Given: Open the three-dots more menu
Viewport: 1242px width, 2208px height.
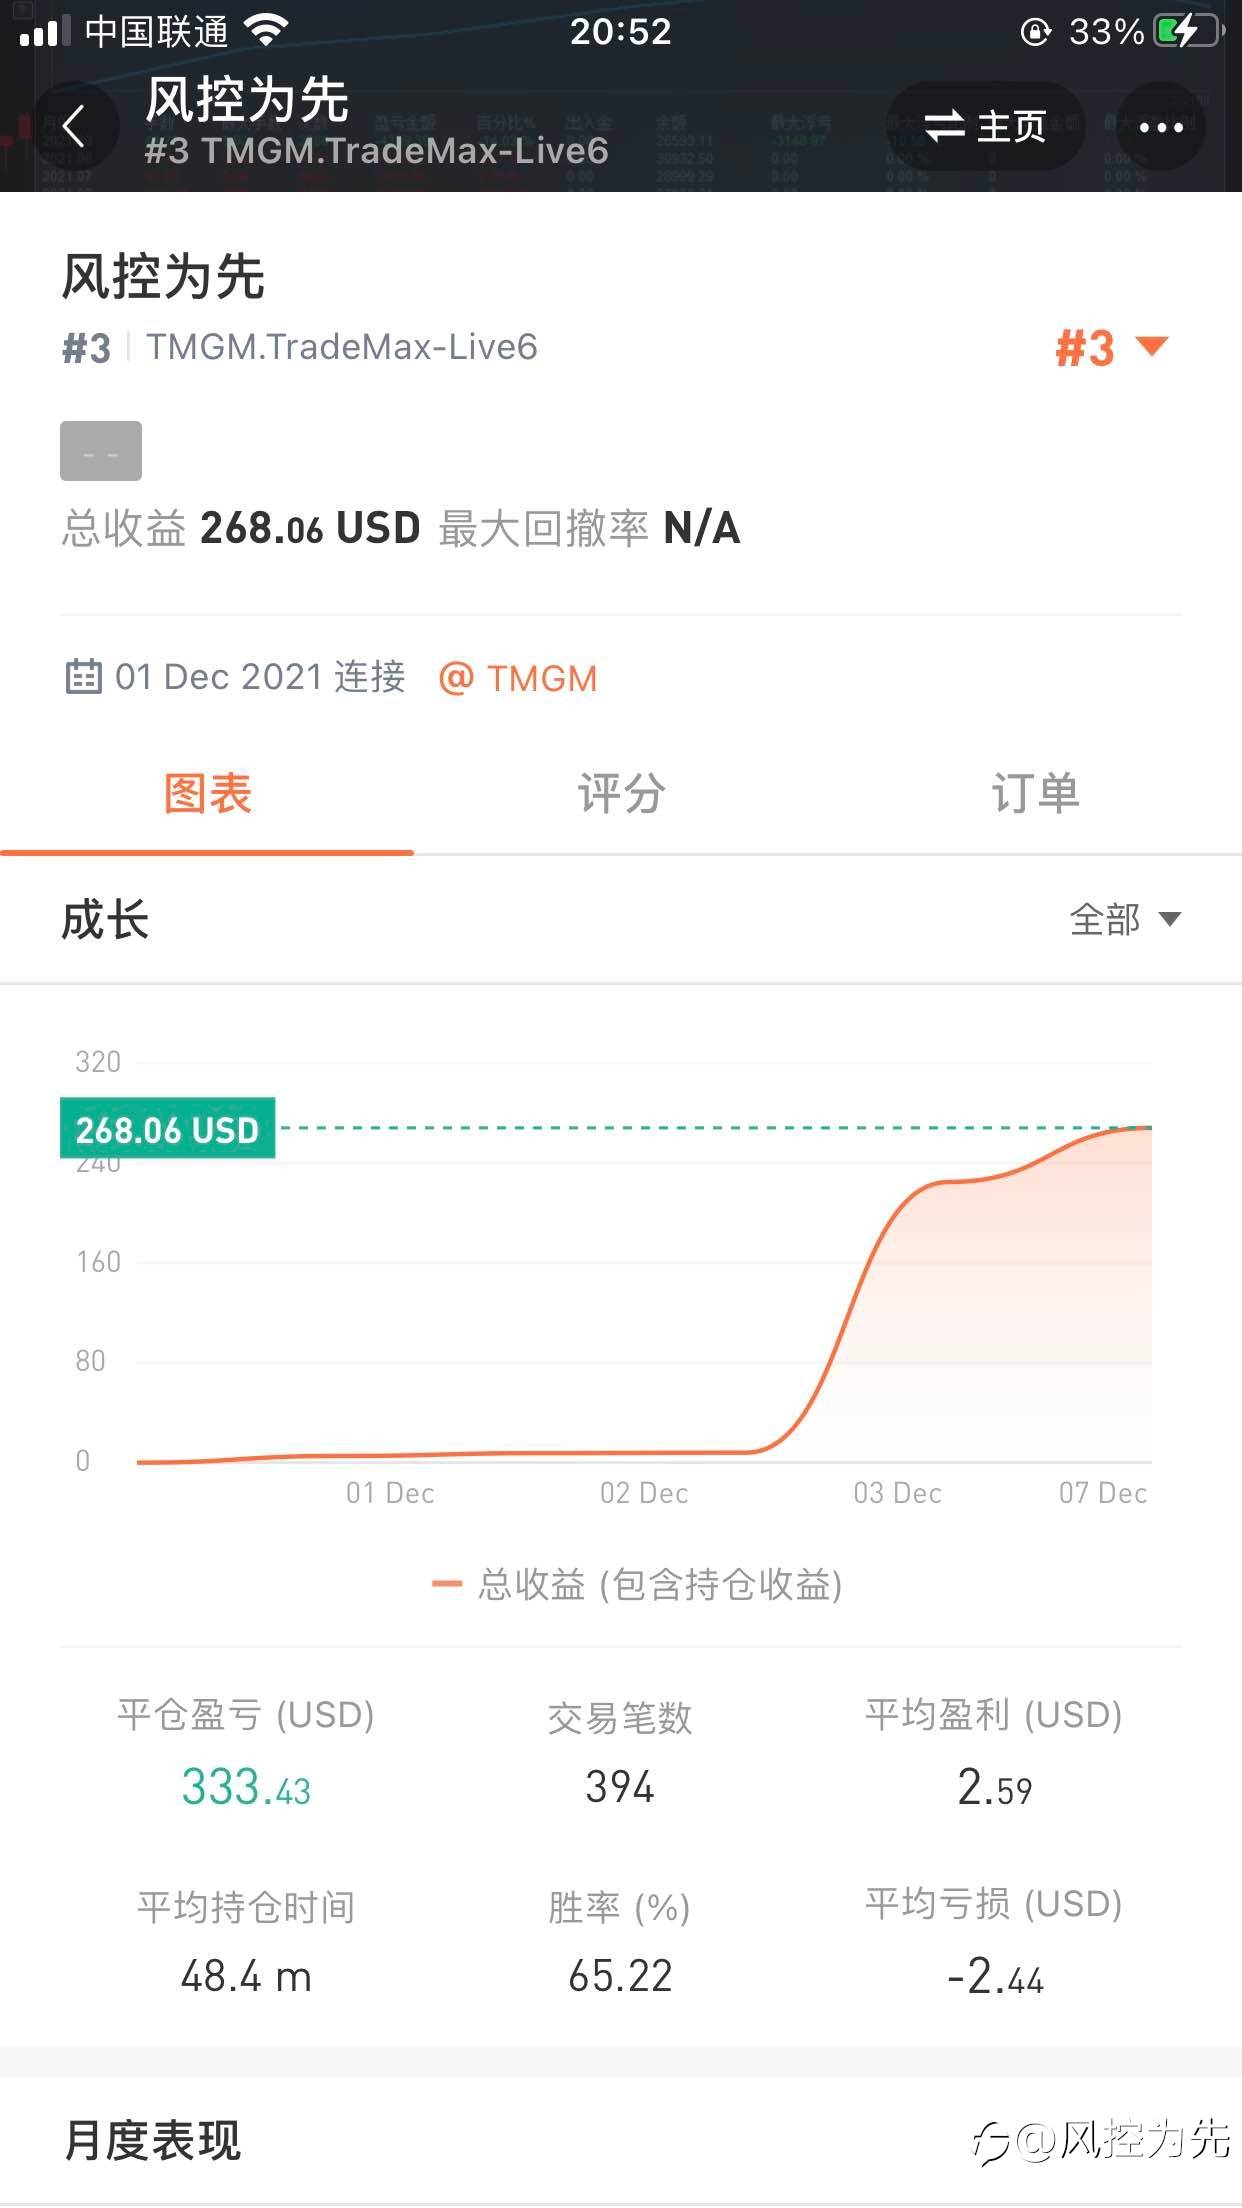Looking at the screenshot, I should [1160, 127].
